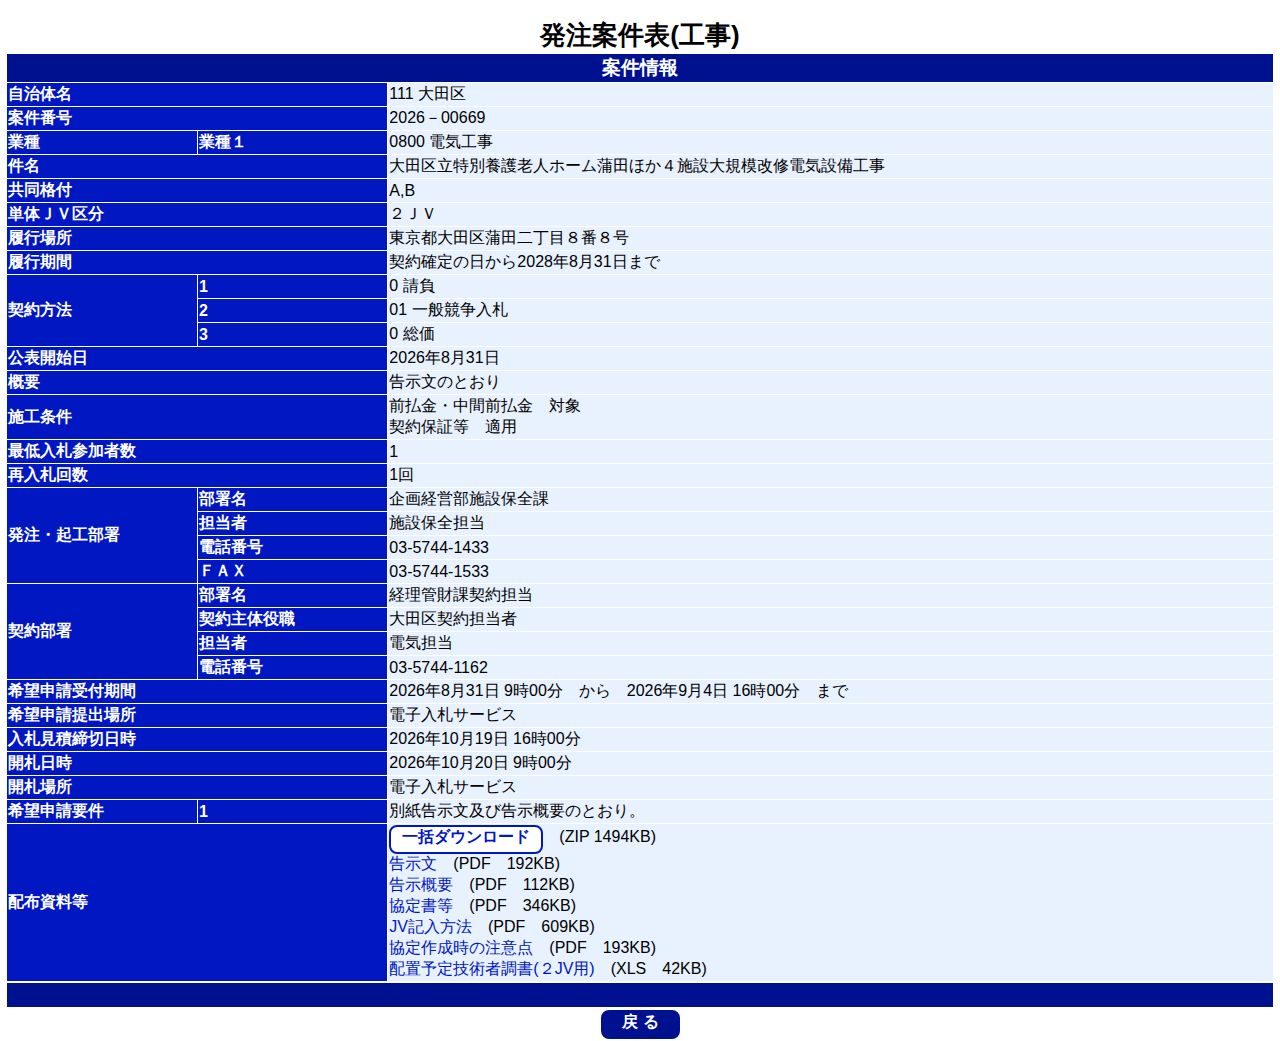The image size is (1280, 1041).
Task: Click the 履行期間 label
Action: (x=40, y=262)
